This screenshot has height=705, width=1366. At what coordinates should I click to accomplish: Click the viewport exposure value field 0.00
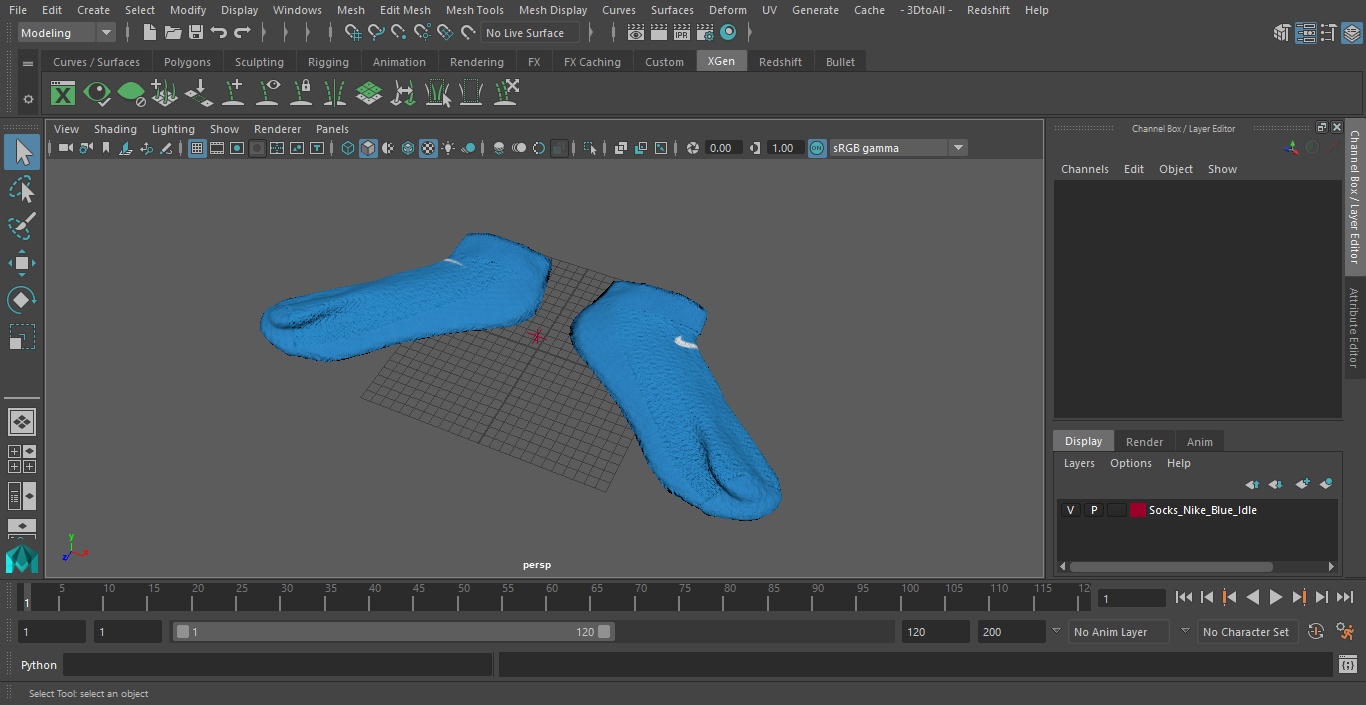(722, 148)
